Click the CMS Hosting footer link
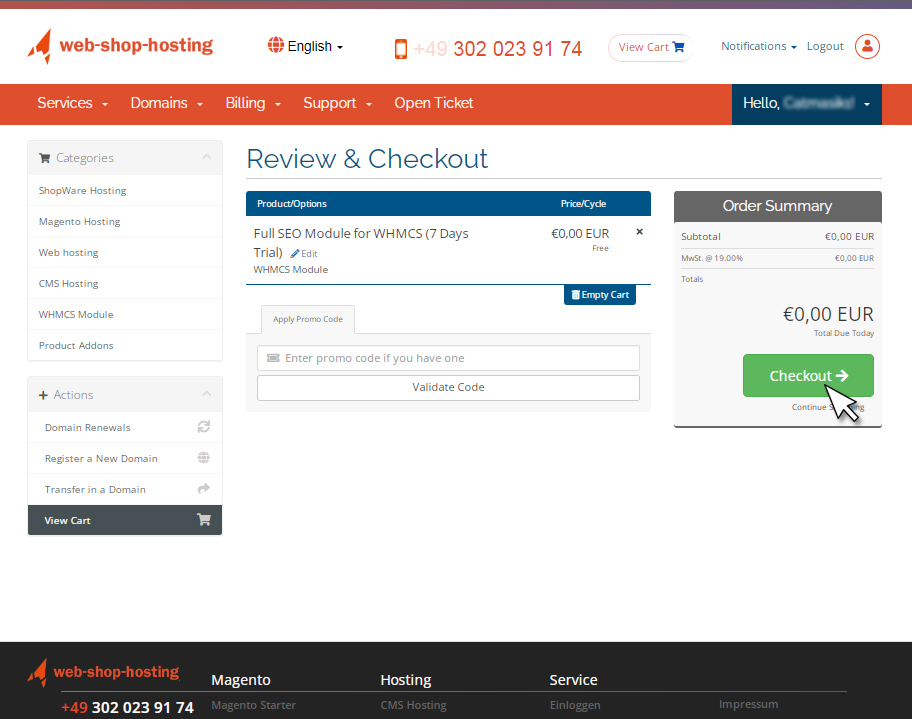The image size is (912, 719). point(414,705)
